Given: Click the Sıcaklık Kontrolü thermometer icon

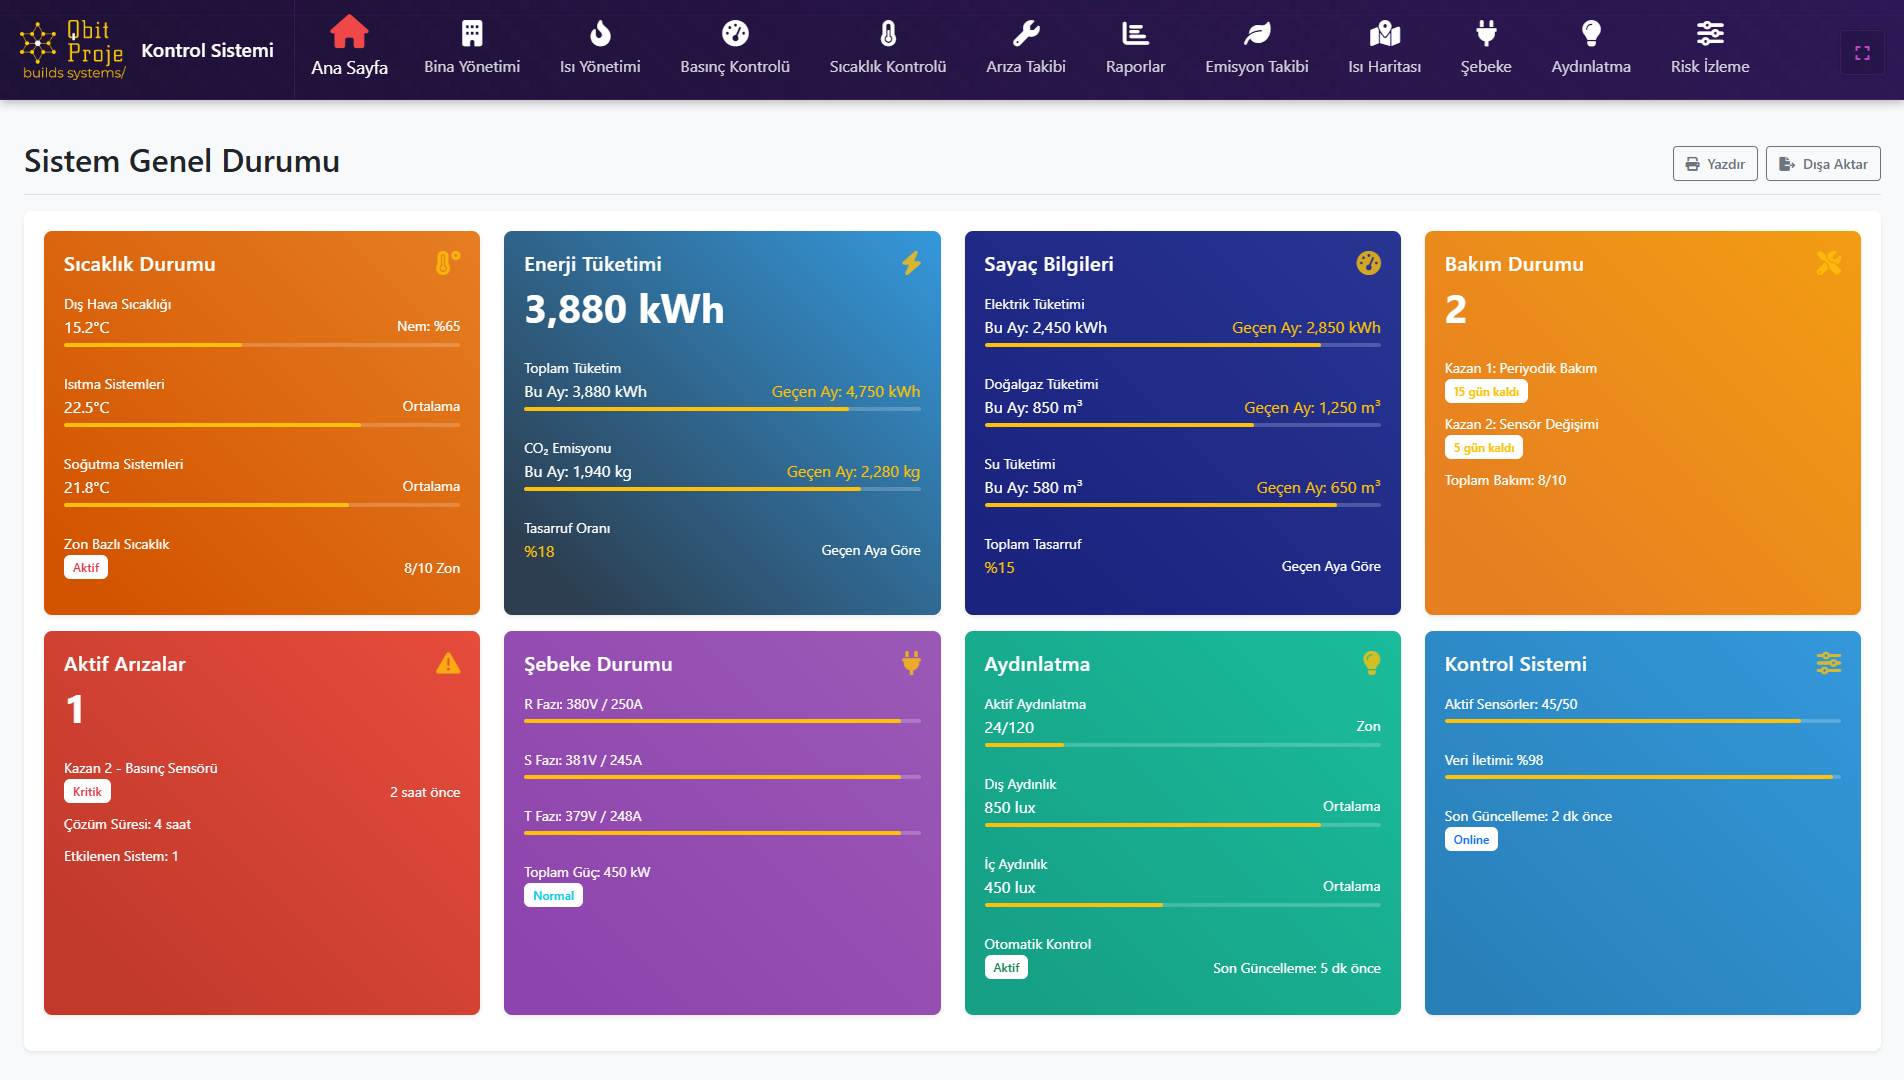Looking at the screenshot, I should [887, 33].
